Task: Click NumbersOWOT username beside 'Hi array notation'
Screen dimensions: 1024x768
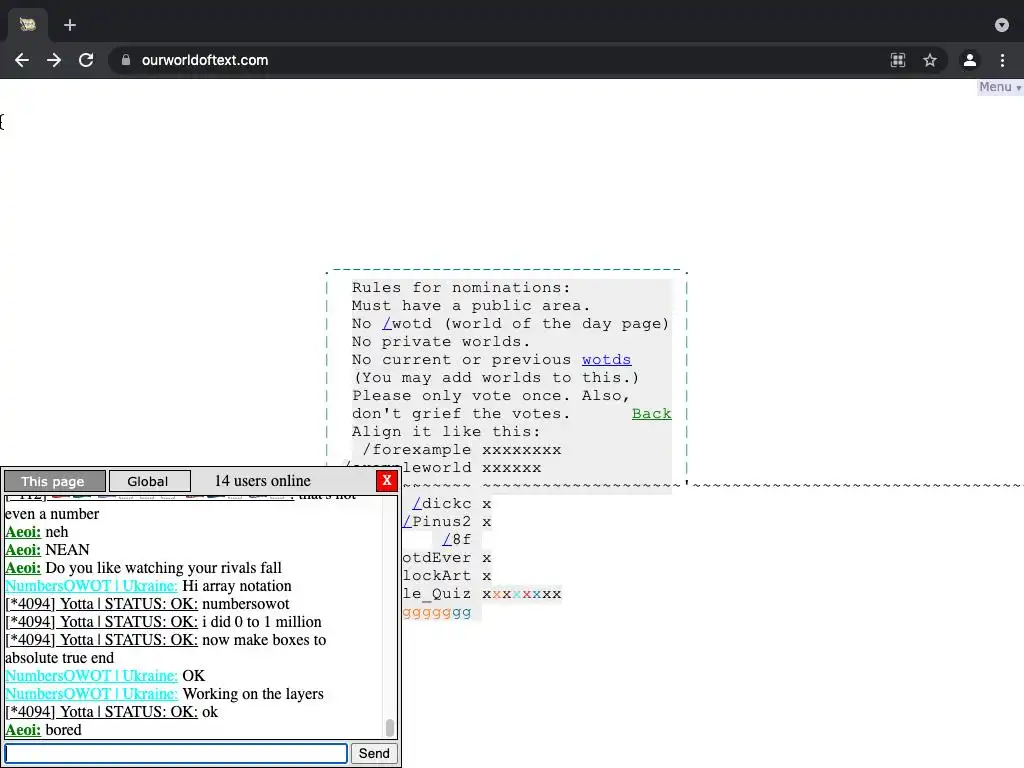Action: pyautogui.click(x=91, y=586)
